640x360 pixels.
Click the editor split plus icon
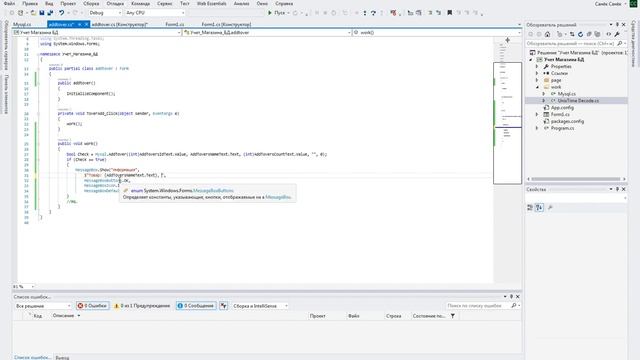pyautogui.click(x=507, y=40)
